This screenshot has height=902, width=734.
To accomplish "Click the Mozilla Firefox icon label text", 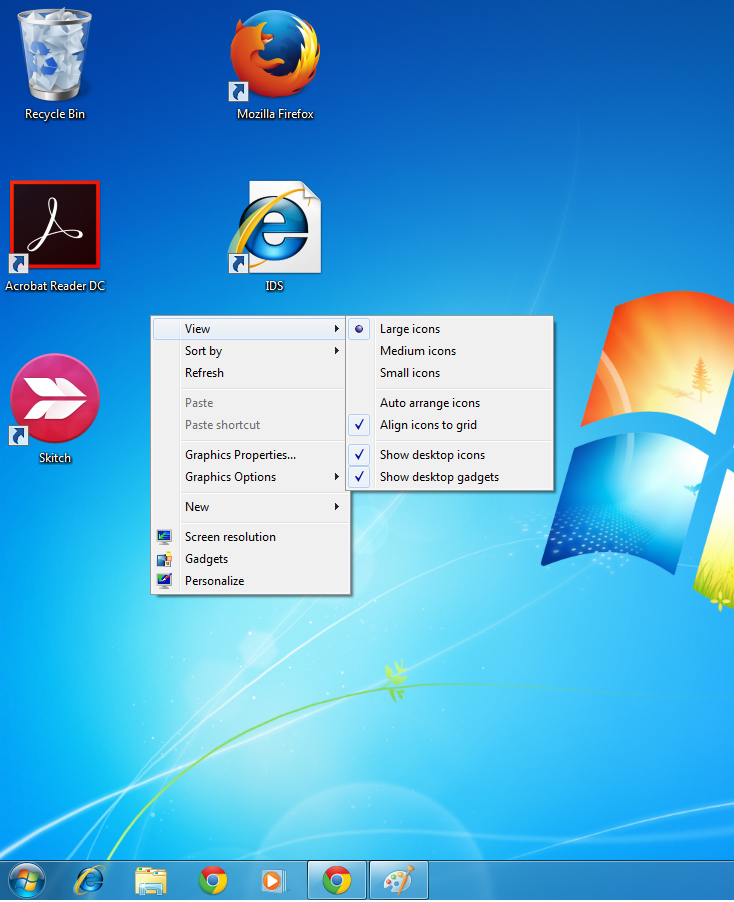I will 275,114.
